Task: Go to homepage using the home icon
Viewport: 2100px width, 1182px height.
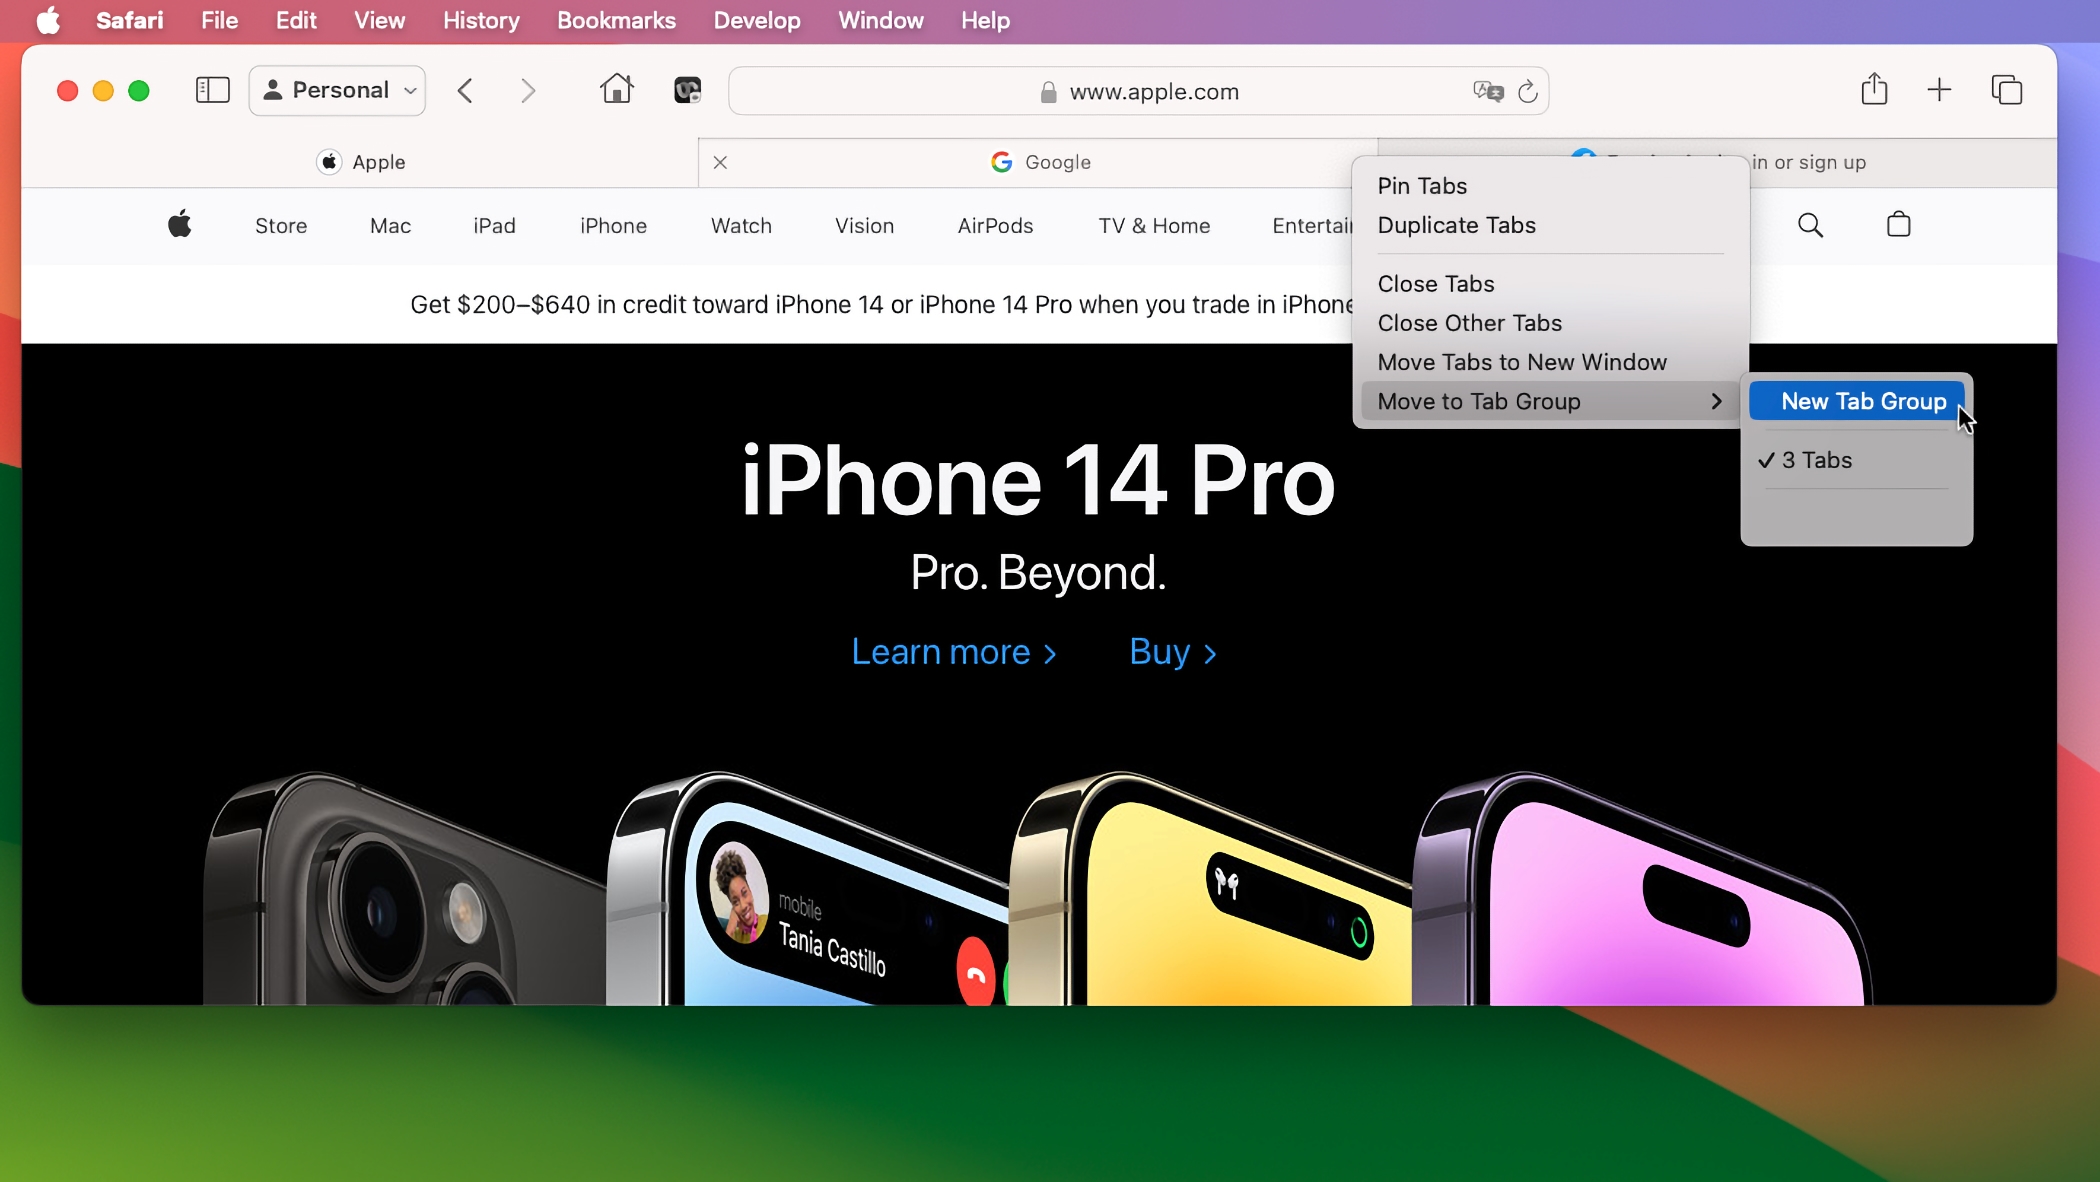Action: tap(617, 89)
